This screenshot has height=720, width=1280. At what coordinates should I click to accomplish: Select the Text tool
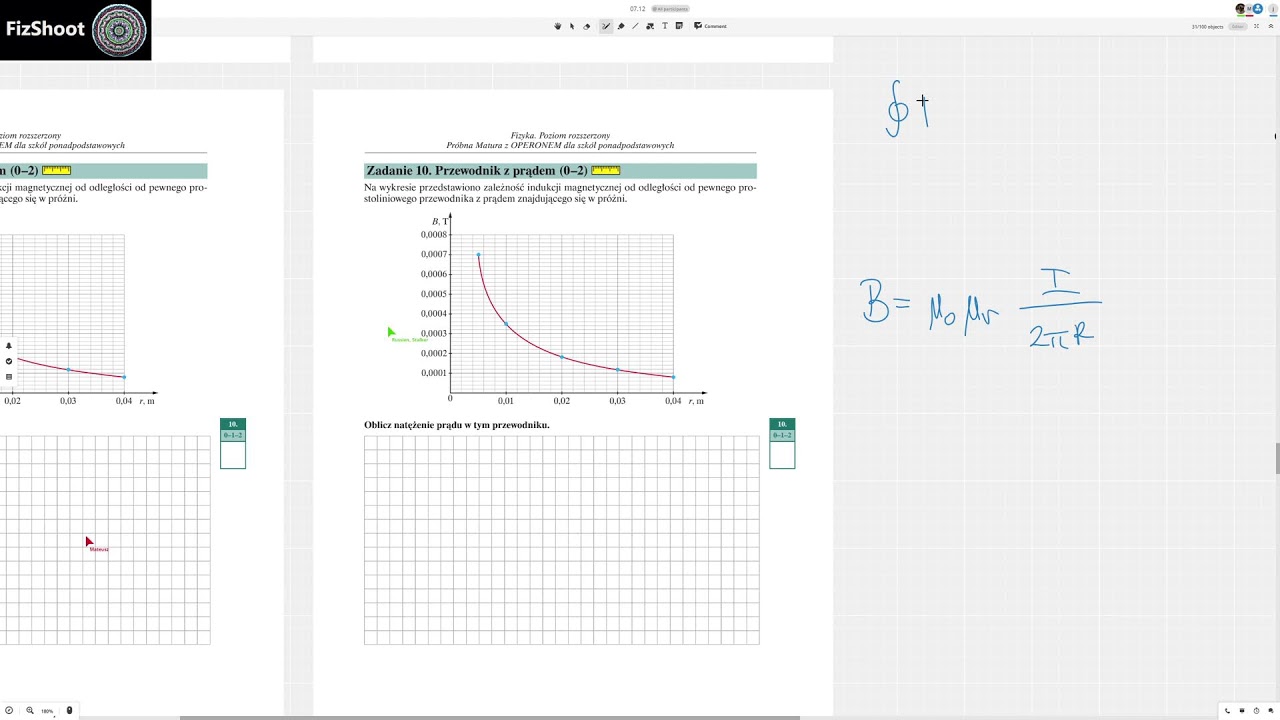665,26
